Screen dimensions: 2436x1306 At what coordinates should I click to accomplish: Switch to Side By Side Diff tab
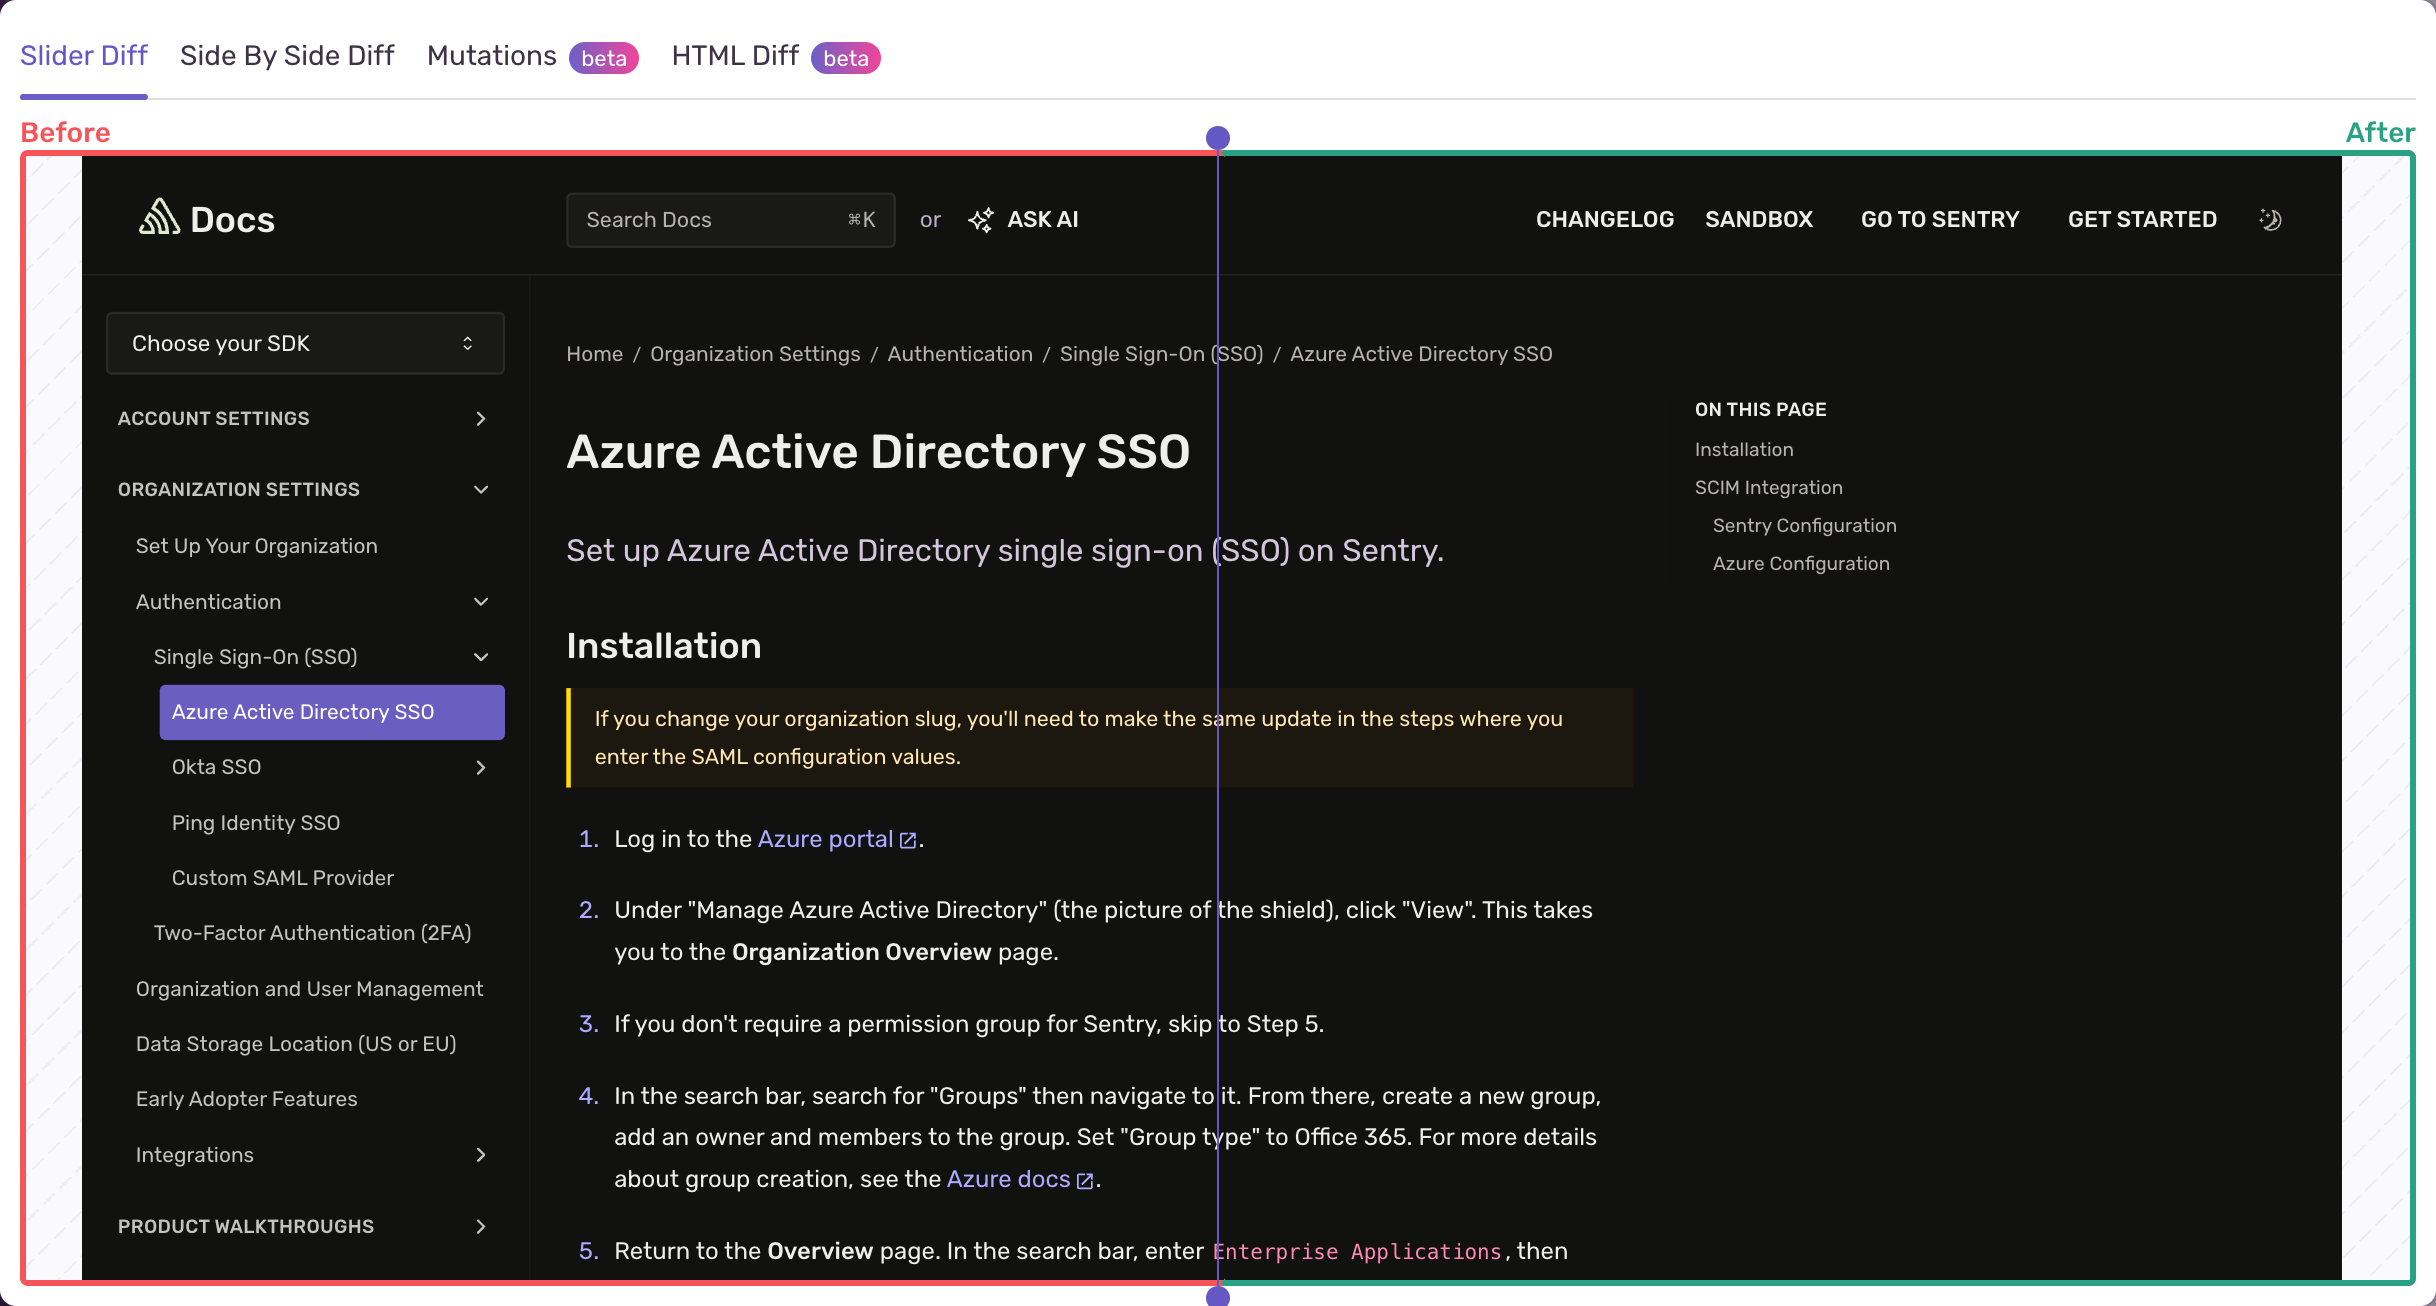pos(287,56)
